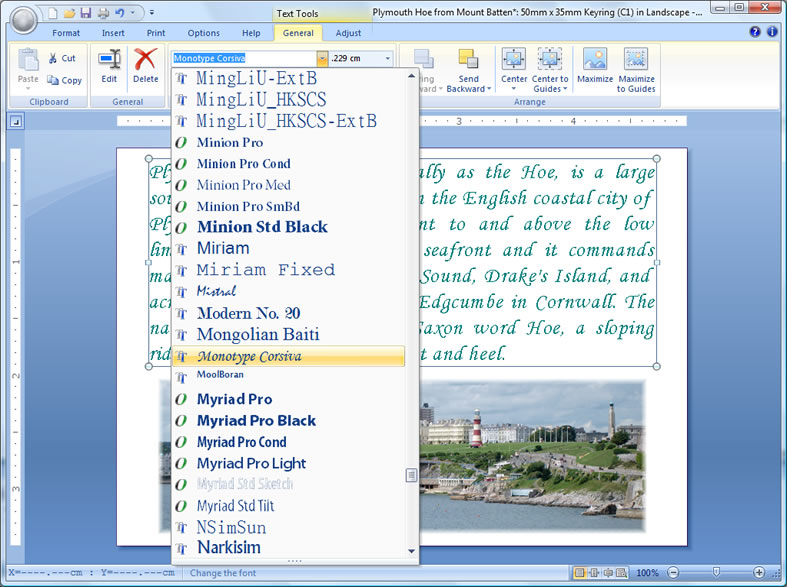Image resolution: width=787 pixels, height=587 pixels.
Task: Switch to the Adjust tab under Text Tools
Action: (x=348, y=33)
